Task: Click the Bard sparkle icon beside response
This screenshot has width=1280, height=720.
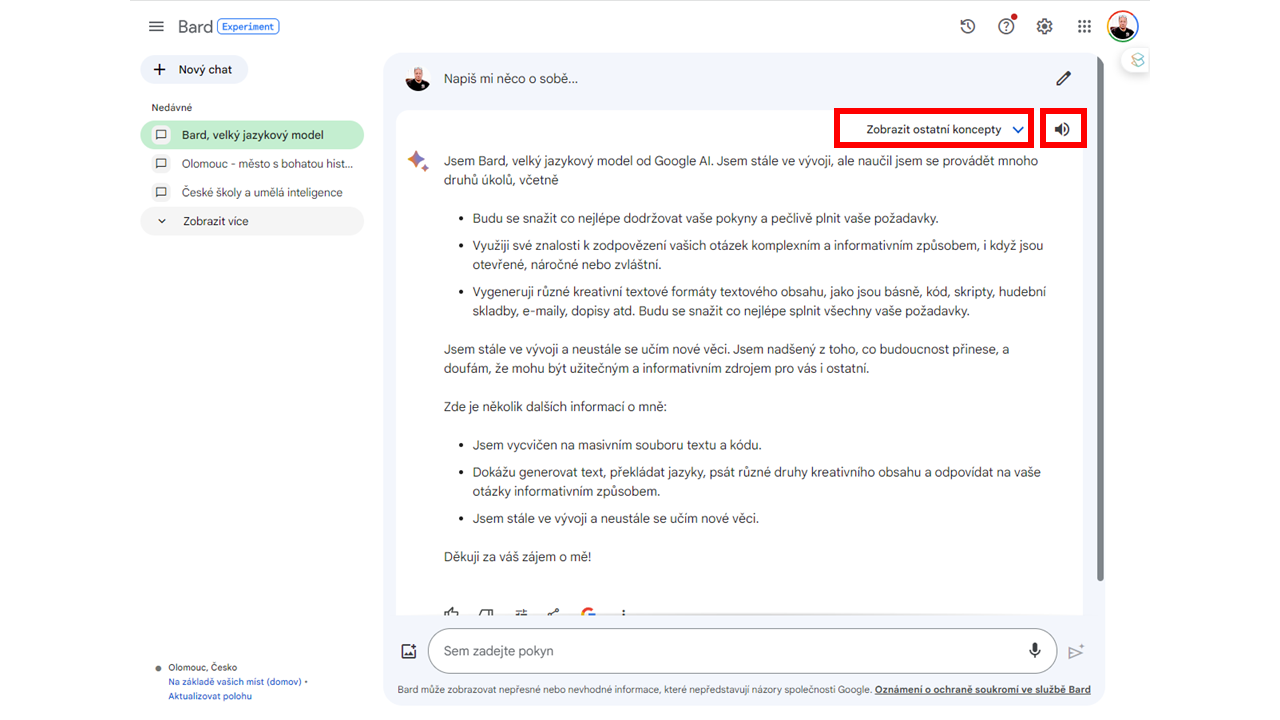Action: click(x=417, y=161)
